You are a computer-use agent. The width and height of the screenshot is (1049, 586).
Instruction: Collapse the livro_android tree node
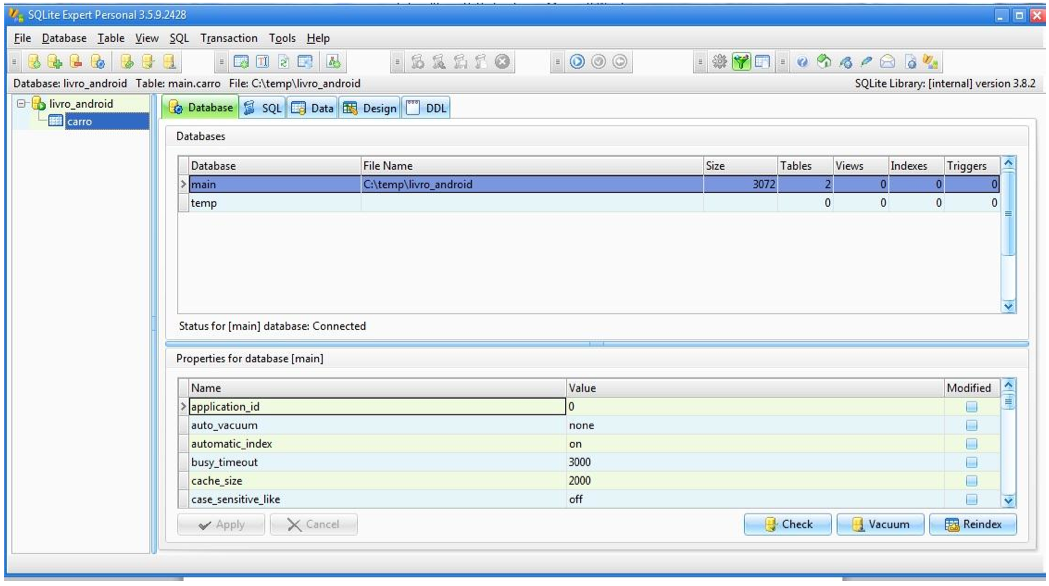coord(21,104)
